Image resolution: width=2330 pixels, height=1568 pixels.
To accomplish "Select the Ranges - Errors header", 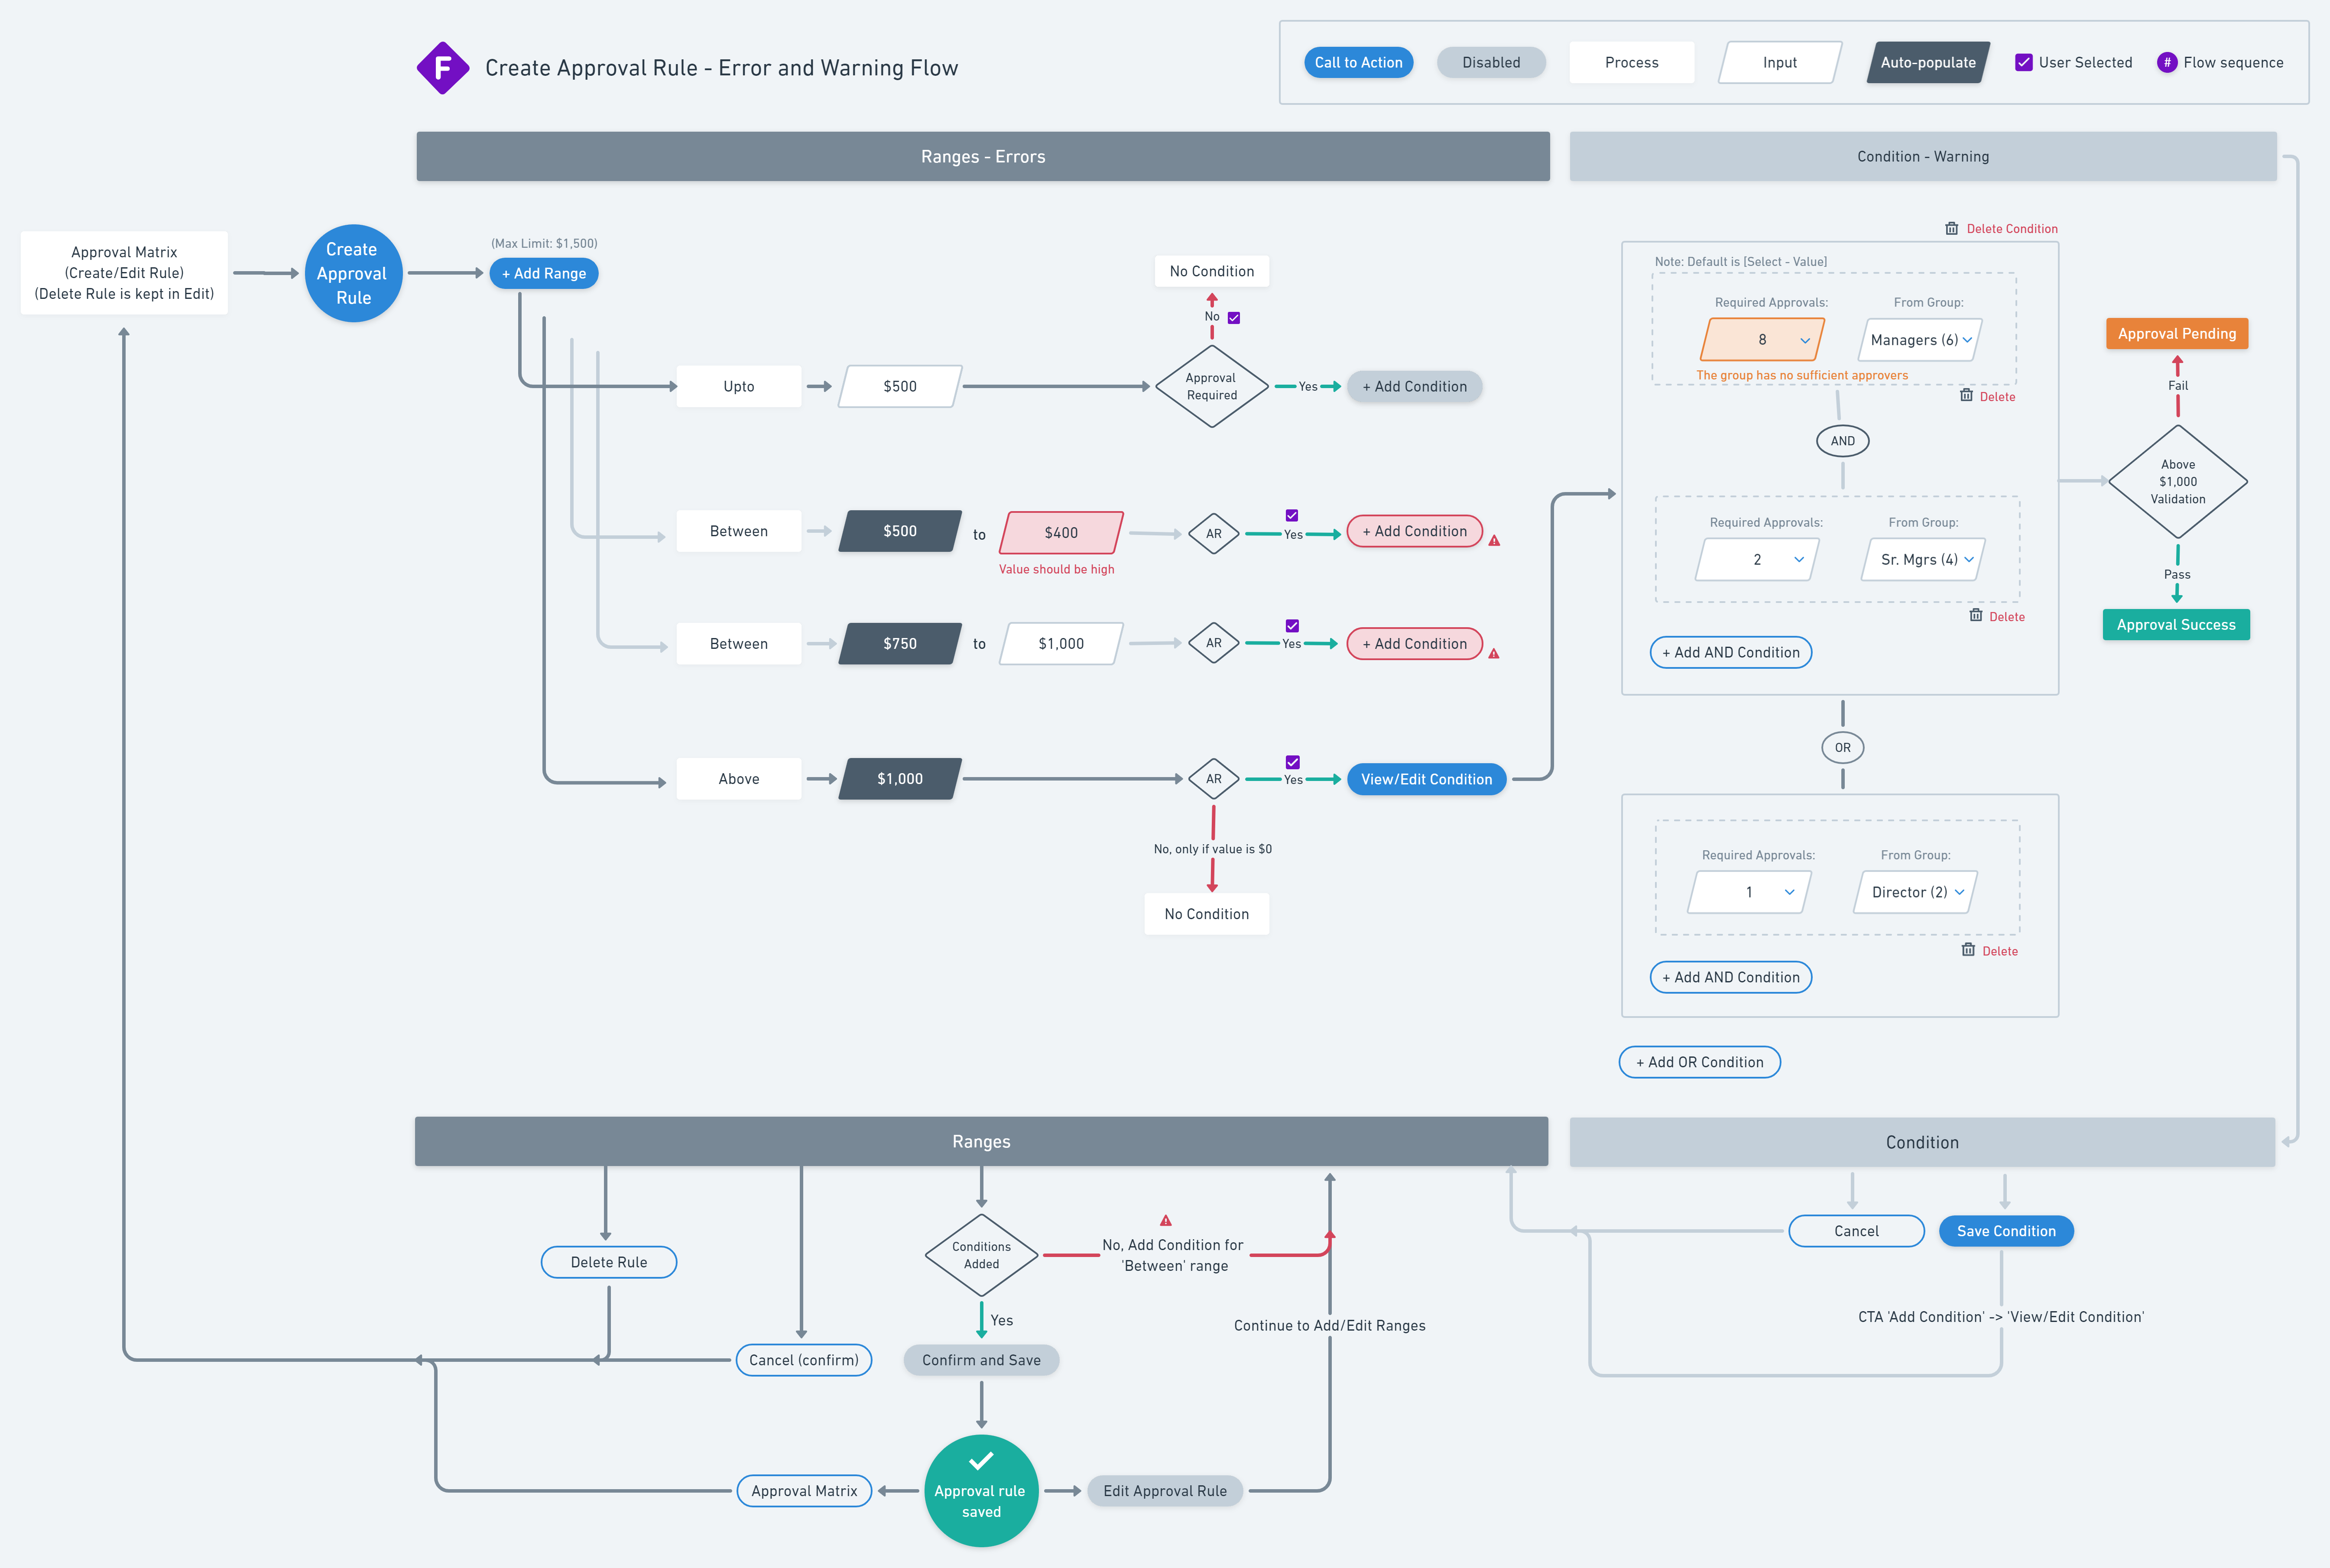I will (983, 157).
